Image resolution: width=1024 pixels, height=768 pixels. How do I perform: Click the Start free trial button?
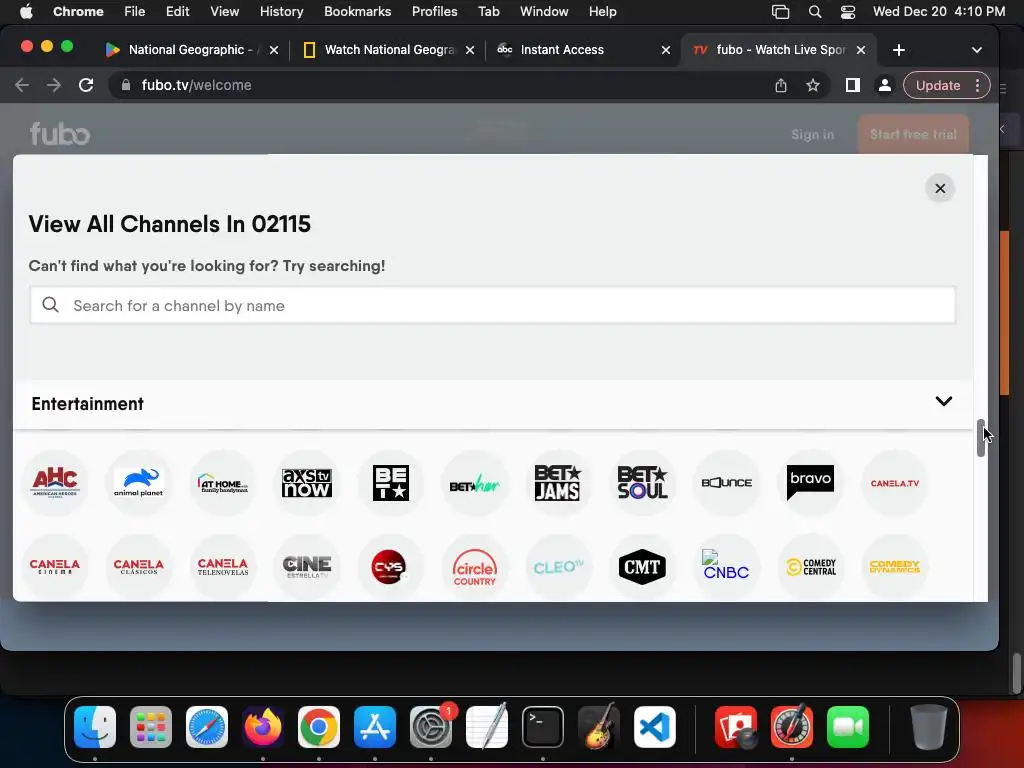coord(913,135)
